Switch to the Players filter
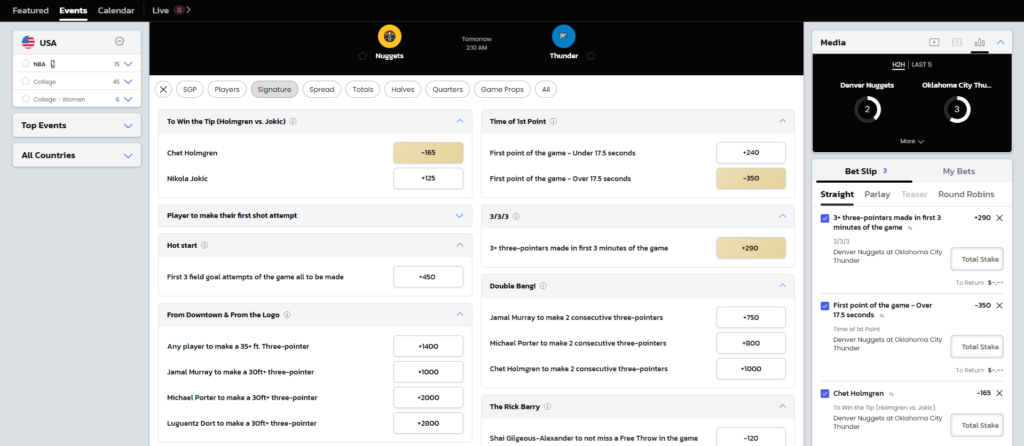The width and height of the screenshot is (1024, 446). [x=227, y=89]
